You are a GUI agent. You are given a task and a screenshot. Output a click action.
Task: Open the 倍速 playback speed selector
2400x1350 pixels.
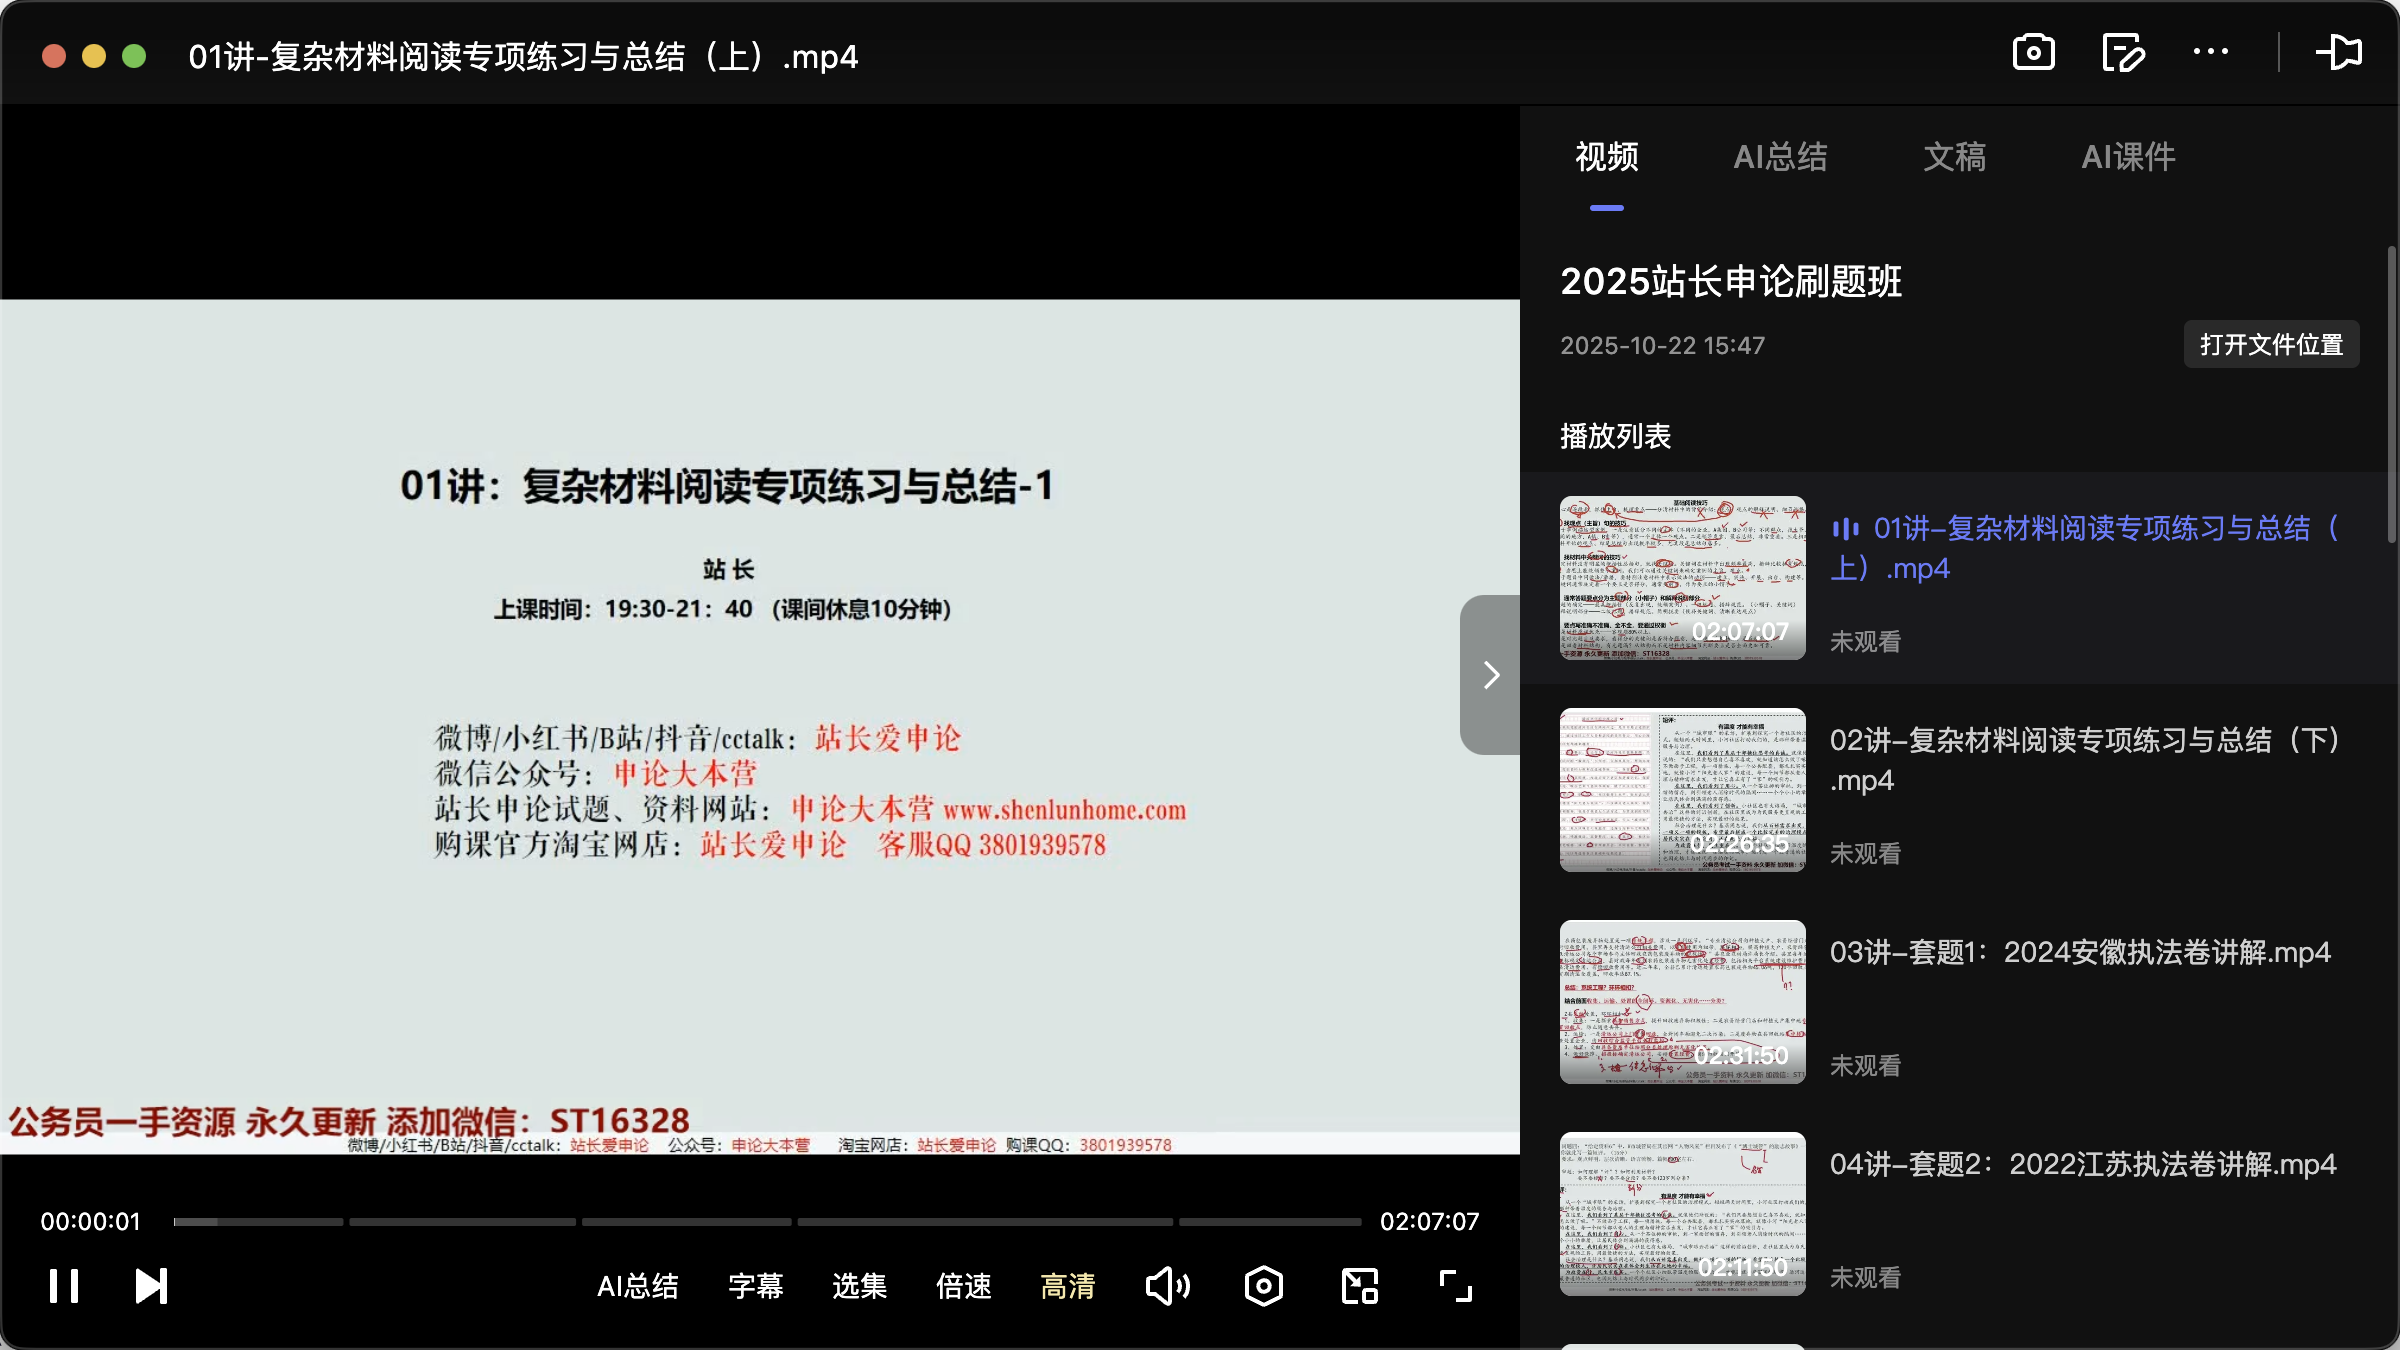click(963, 1288)
